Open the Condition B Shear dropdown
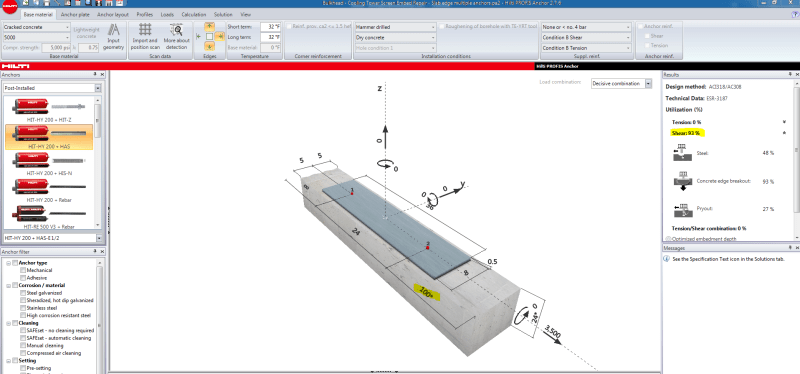Screen dimensions: 800x374 coord(586,37)
